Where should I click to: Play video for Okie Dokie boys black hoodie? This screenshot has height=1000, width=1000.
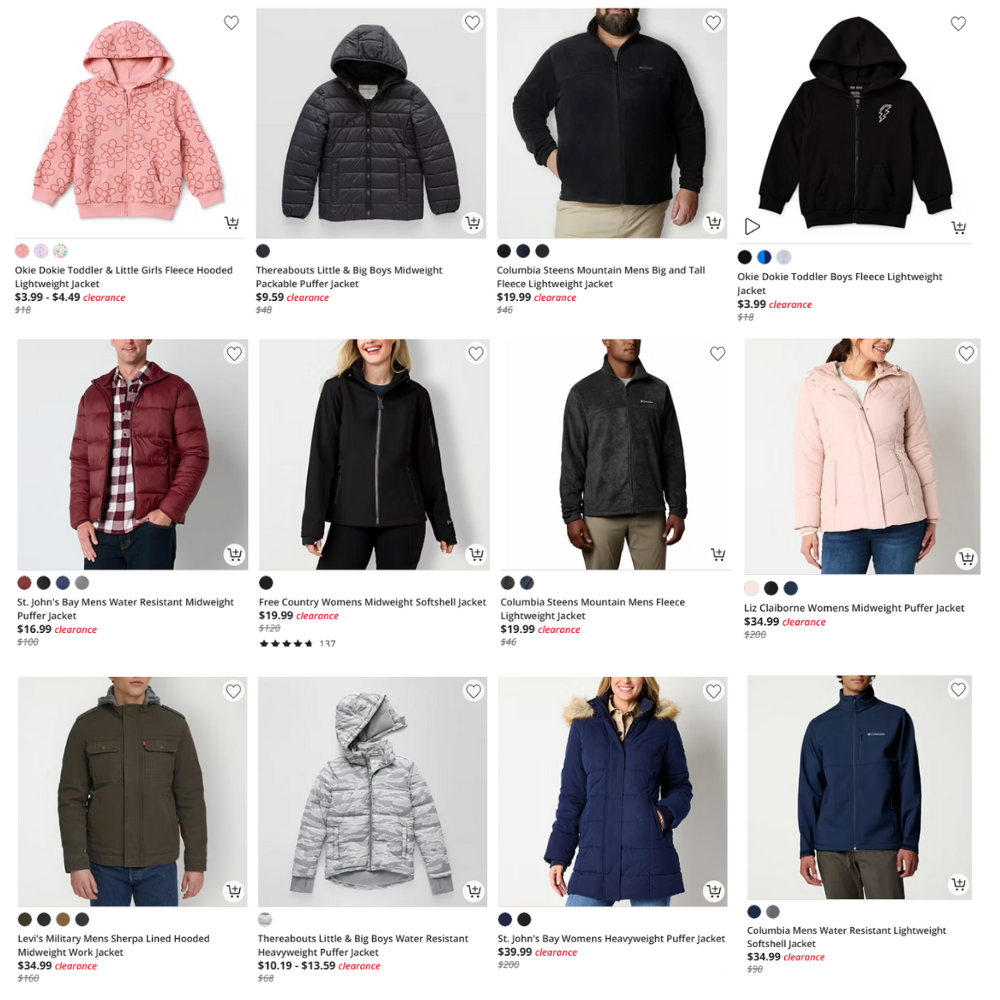753,226
